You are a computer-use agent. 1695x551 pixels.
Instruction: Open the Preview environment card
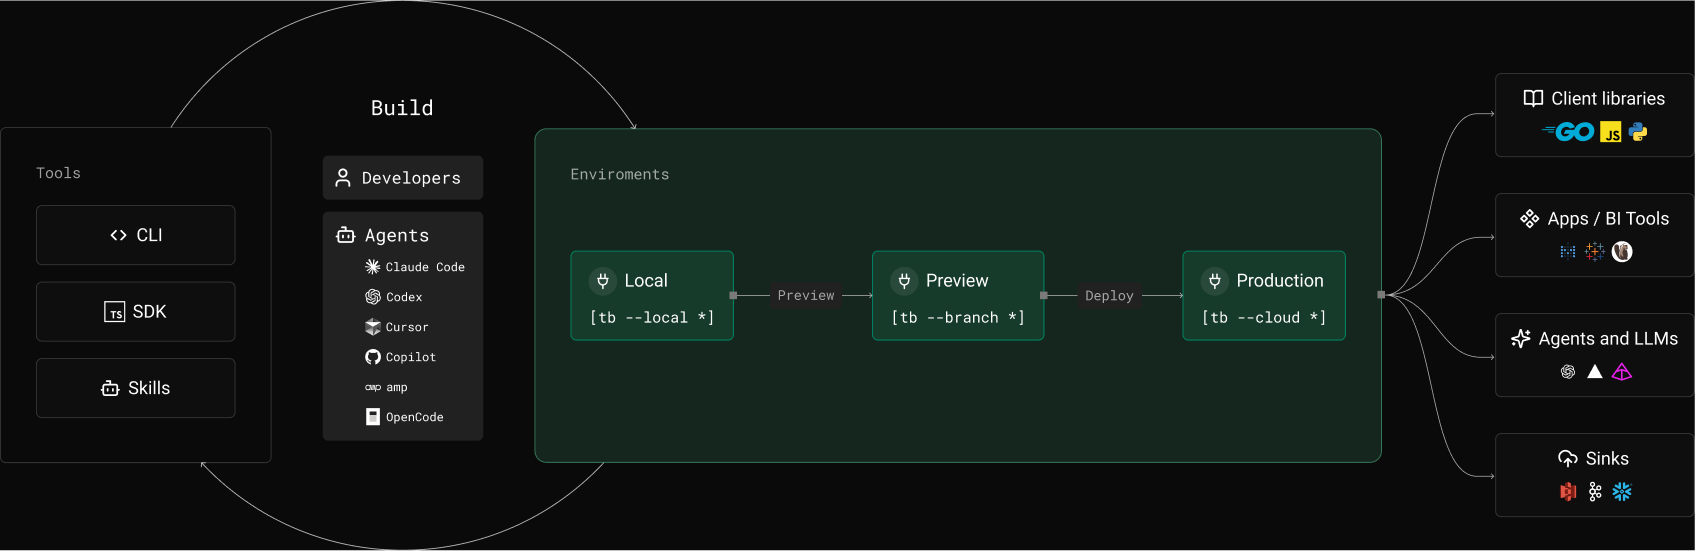click(x=958, y=296)
